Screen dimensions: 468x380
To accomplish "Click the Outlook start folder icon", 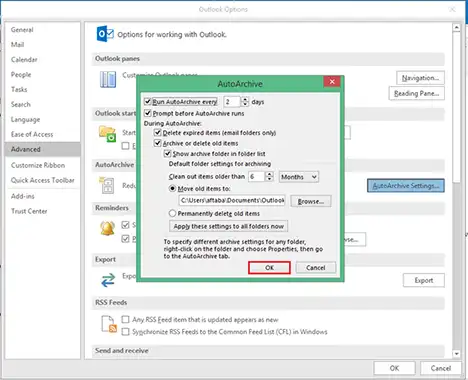I will [x=107, y=134].
